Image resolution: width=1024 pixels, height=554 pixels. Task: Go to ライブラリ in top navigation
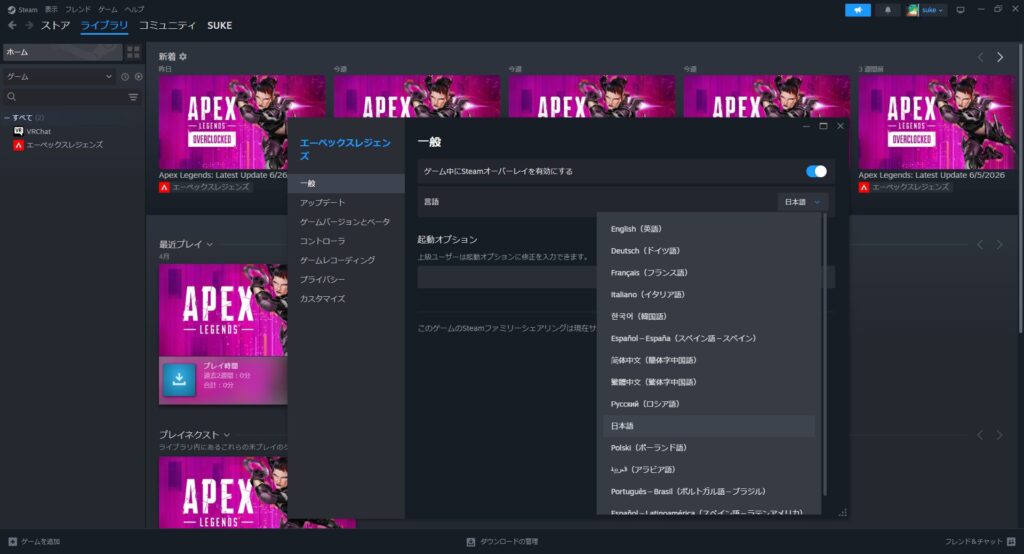pyautogui.click(x=104, y=25)
